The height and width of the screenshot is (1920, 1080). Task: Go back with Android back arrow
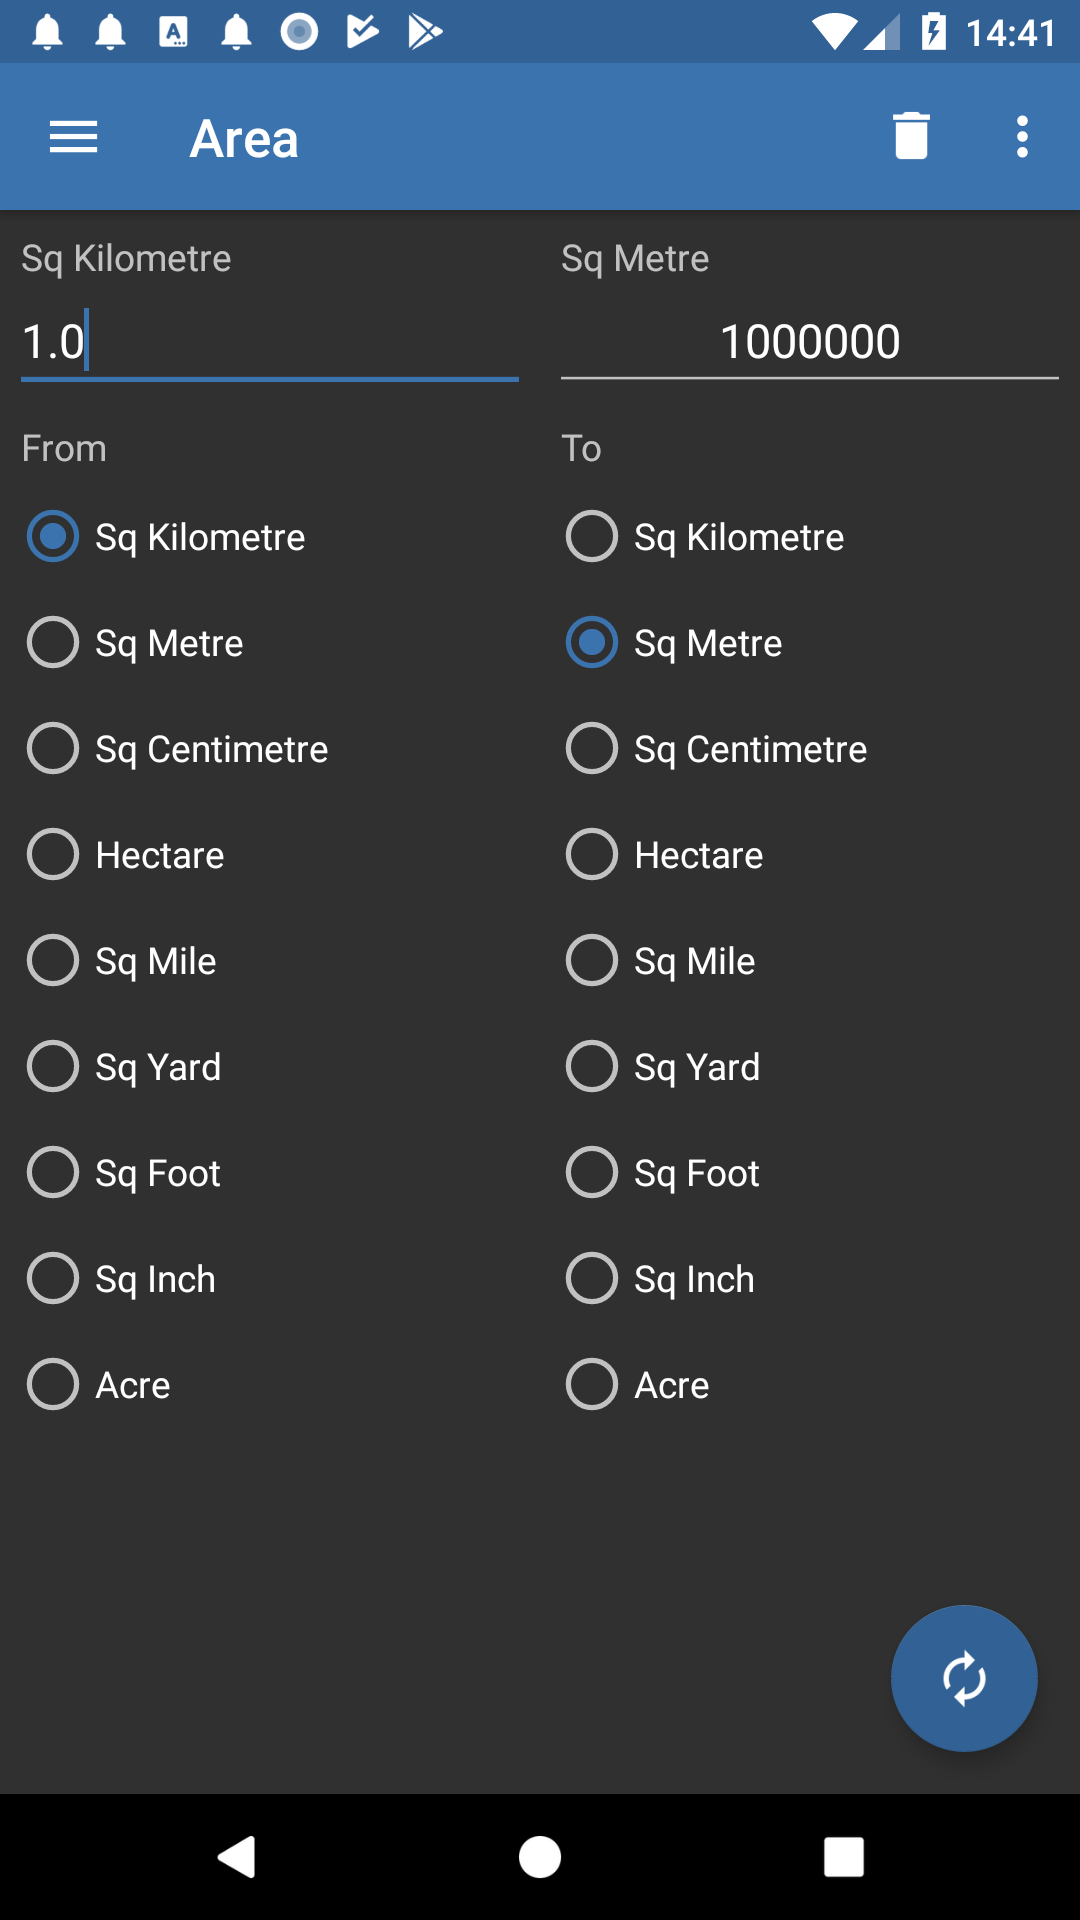coord(237,1857)
